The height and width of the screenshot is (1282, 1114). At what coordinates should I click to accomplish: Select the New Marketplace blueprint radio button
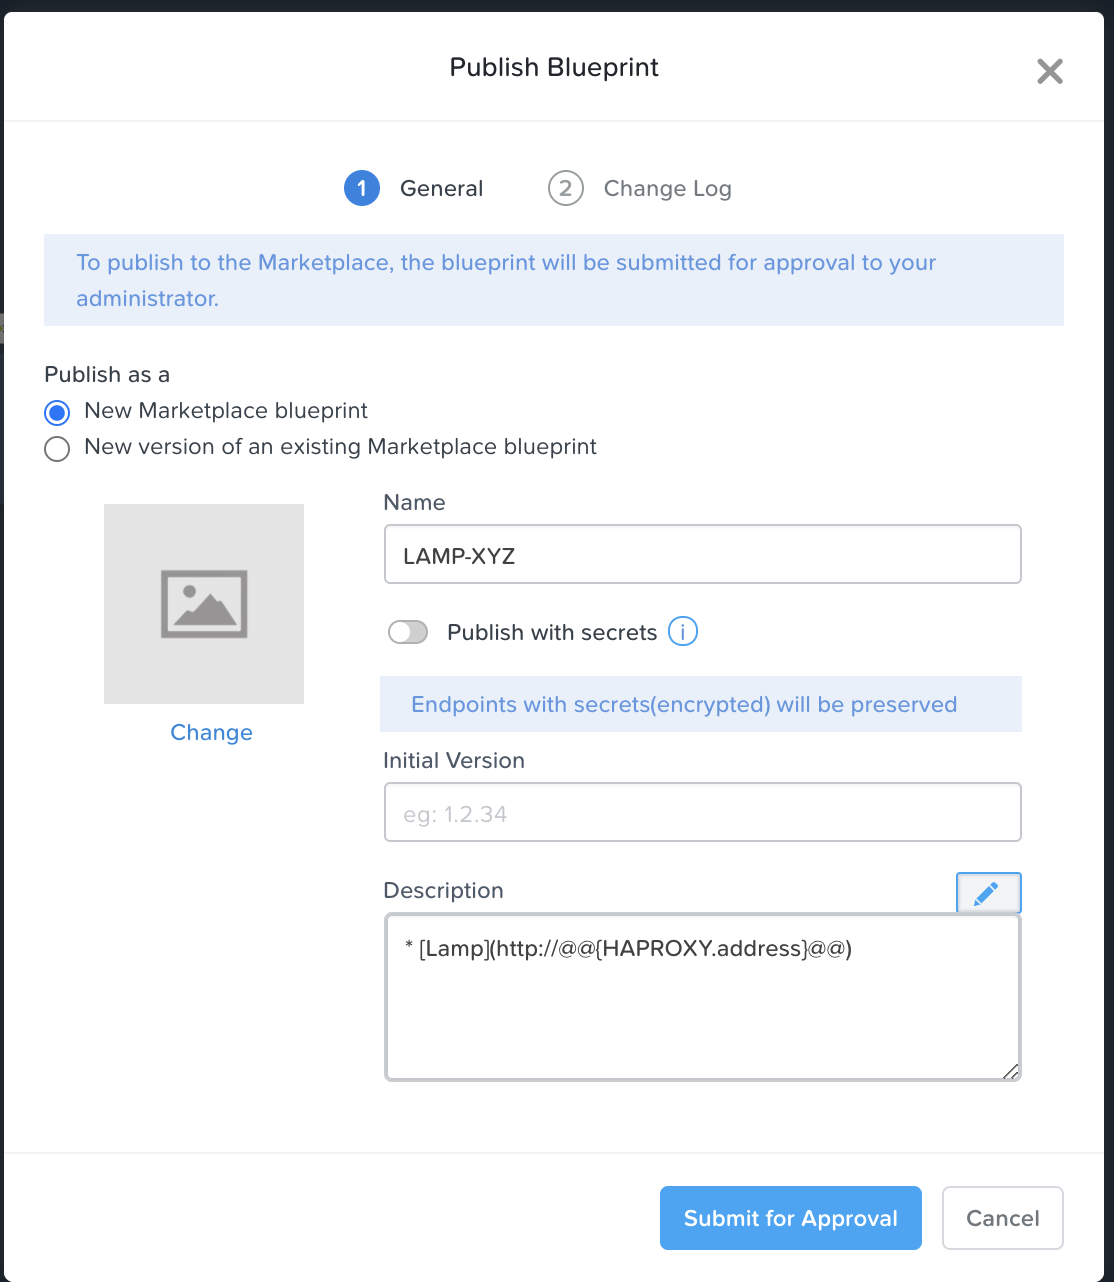coord(57,412)
